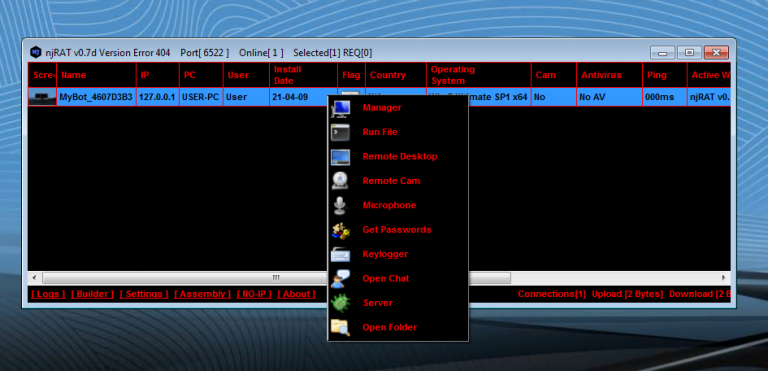Open the [ Settings ] link
Screen dimensions: 768x371
point(144,294)
